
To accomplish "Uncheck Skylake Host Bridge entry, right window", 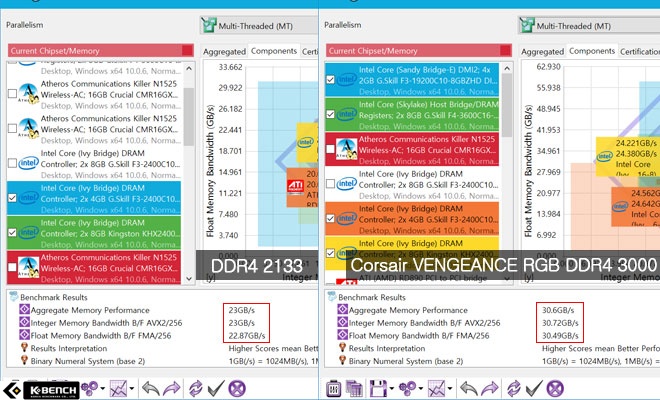I will (x=330, y=114).
